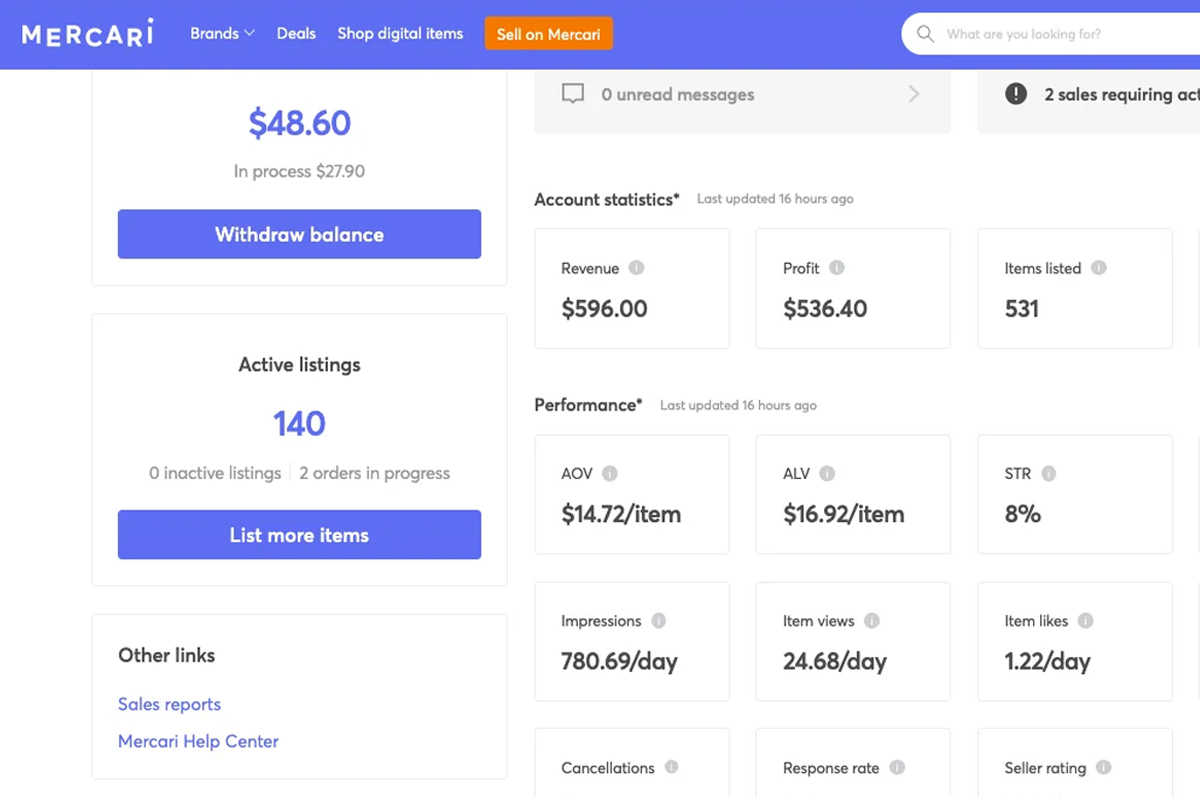Click the info icon next to Items listed
The width and height of the screenshot is (1200, 797).
click(x=1099, y=268)
